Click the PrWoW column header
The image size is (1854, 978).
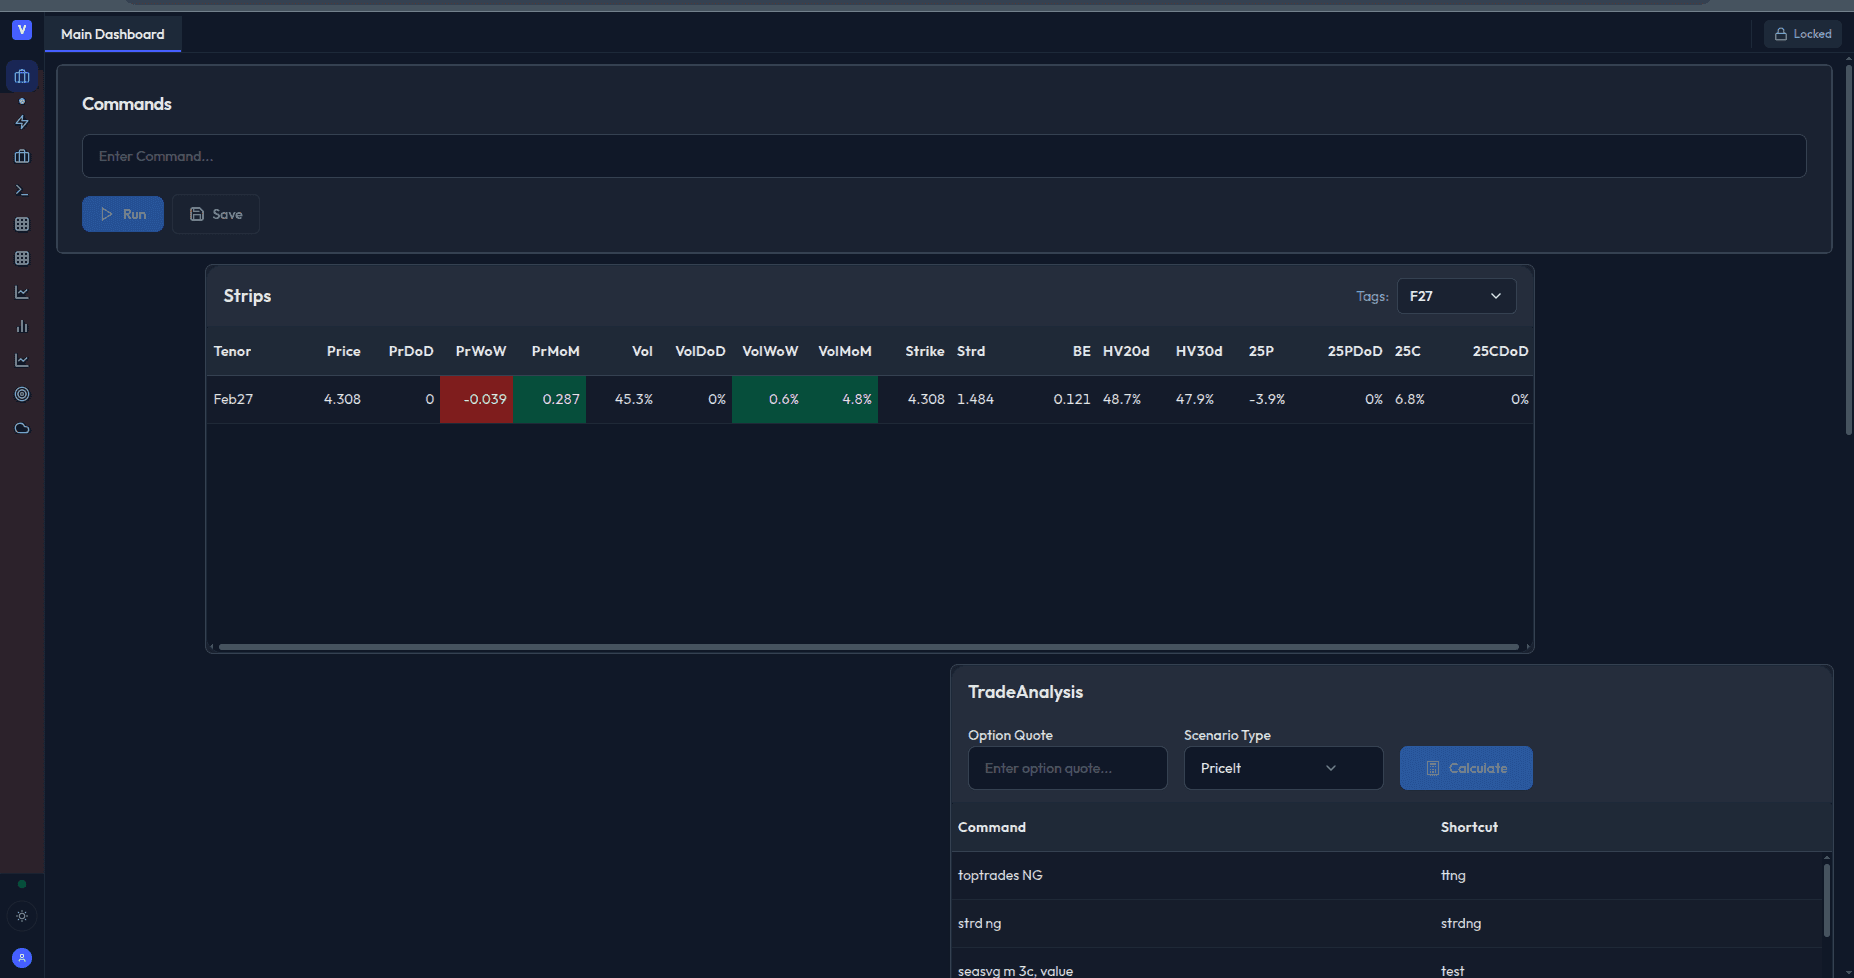481,351
